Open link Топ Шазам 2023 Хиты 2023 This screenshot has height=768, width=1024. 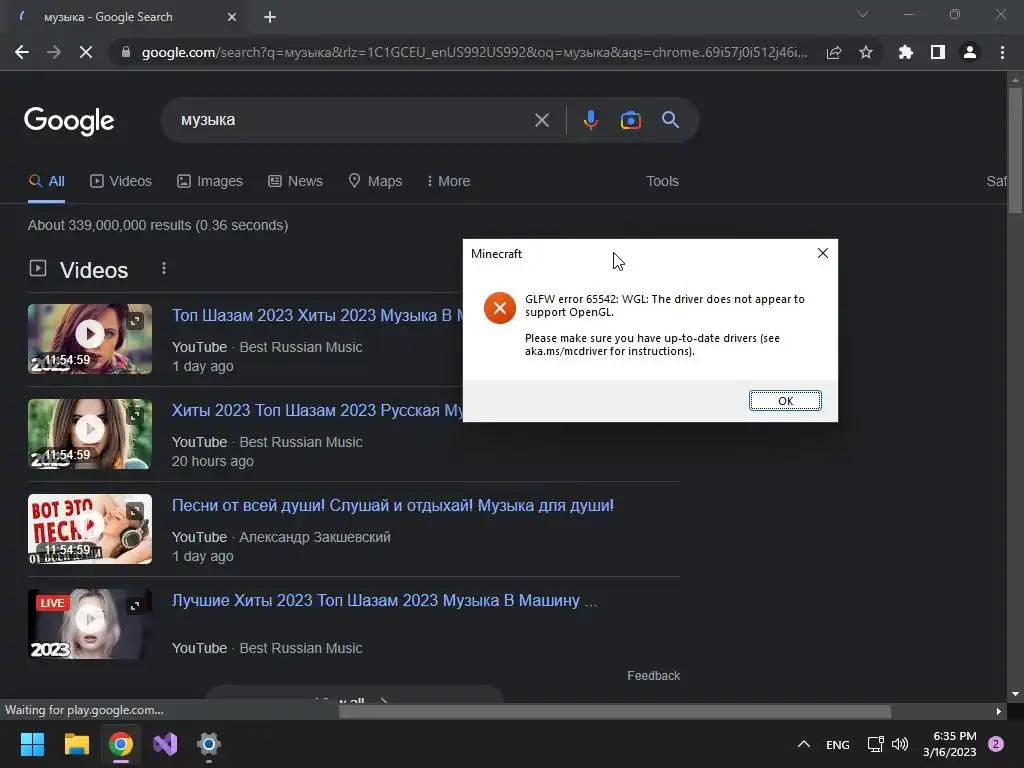tap(317, 315)
